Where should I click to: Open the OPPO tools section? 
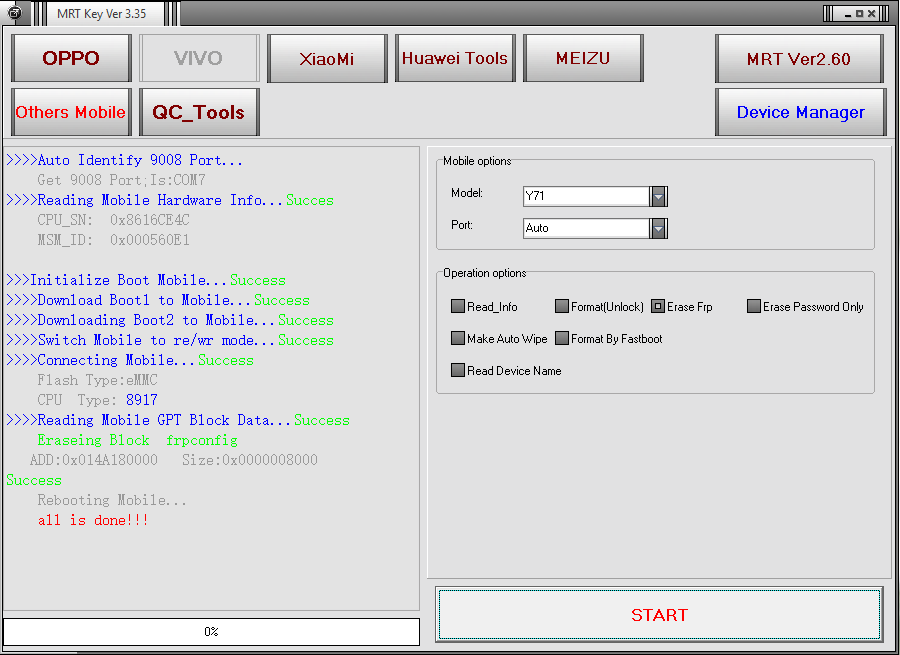pyautogui.click(x=71, y=58)
